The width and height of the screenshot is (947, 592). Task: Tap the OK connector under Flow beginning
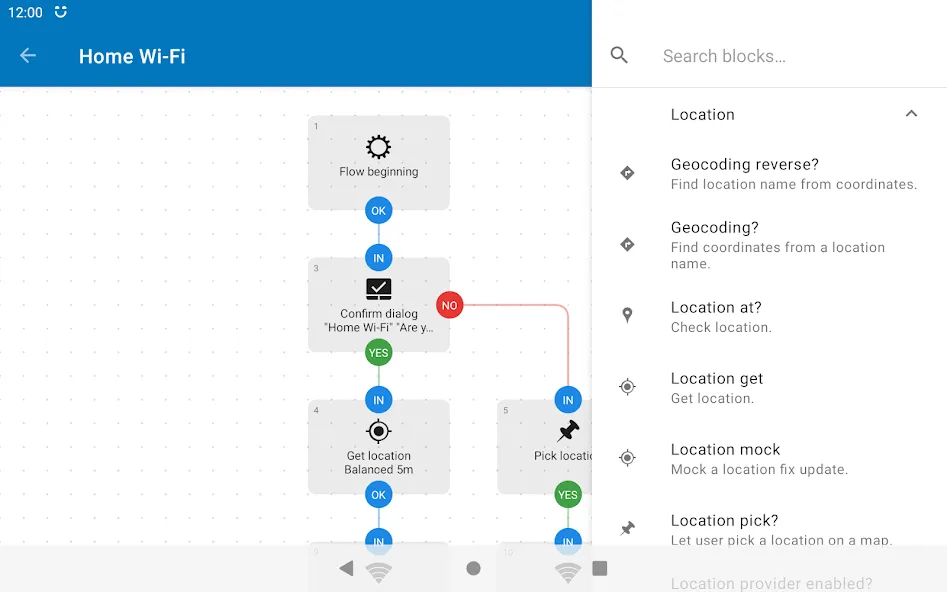point(379,210)
